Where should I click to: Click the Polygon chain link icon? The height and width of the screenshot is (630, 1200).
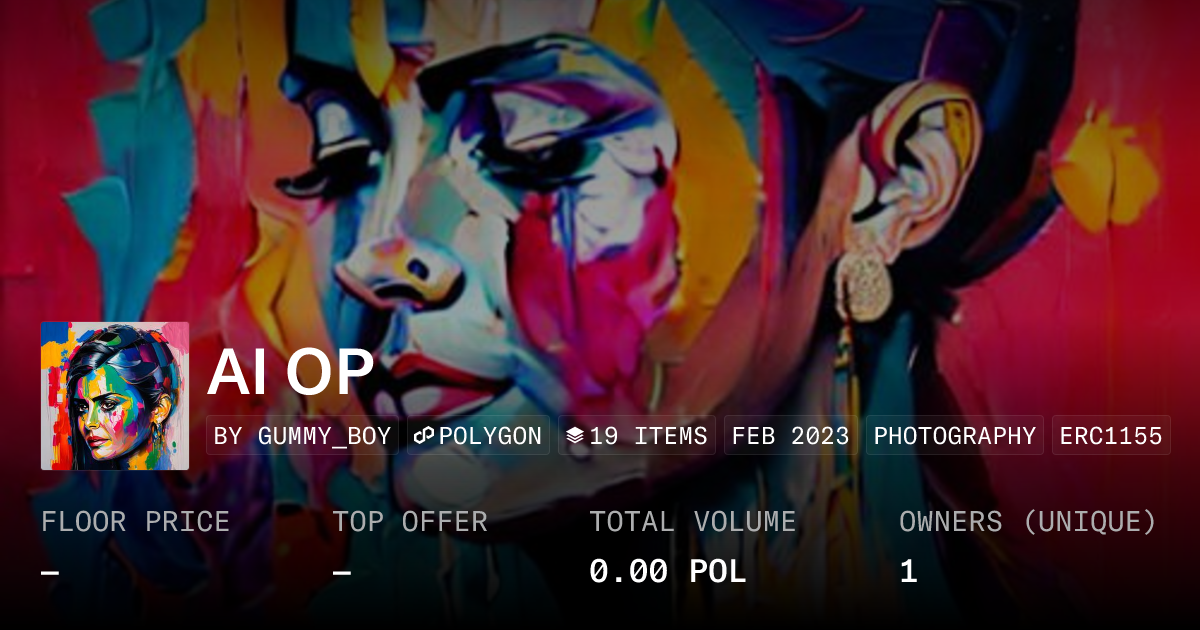click(x=422, y=436)
